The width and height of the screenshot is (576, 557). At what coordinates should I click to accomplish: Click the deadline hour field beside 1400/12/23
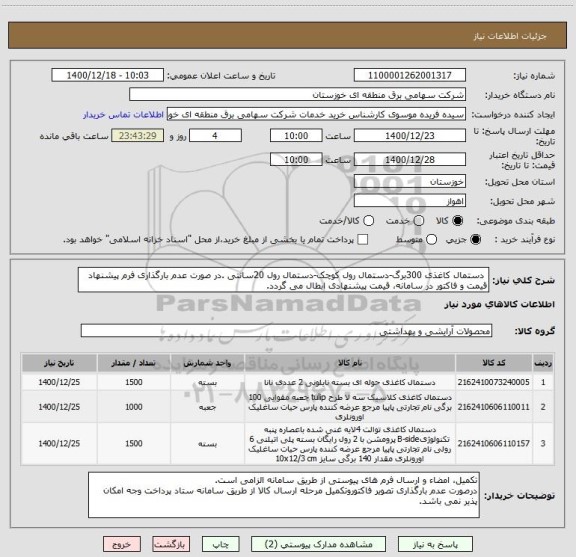pos(296,136)
